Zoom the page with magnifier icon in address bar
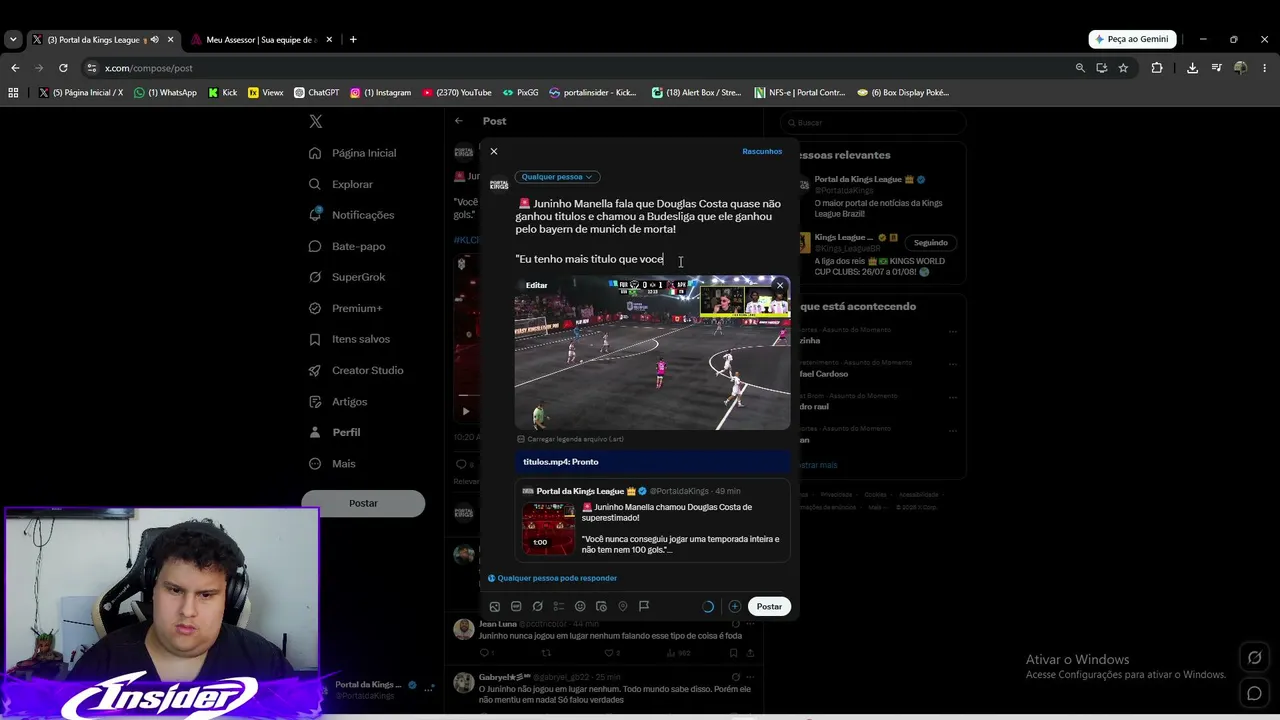 pos(1080,68)
